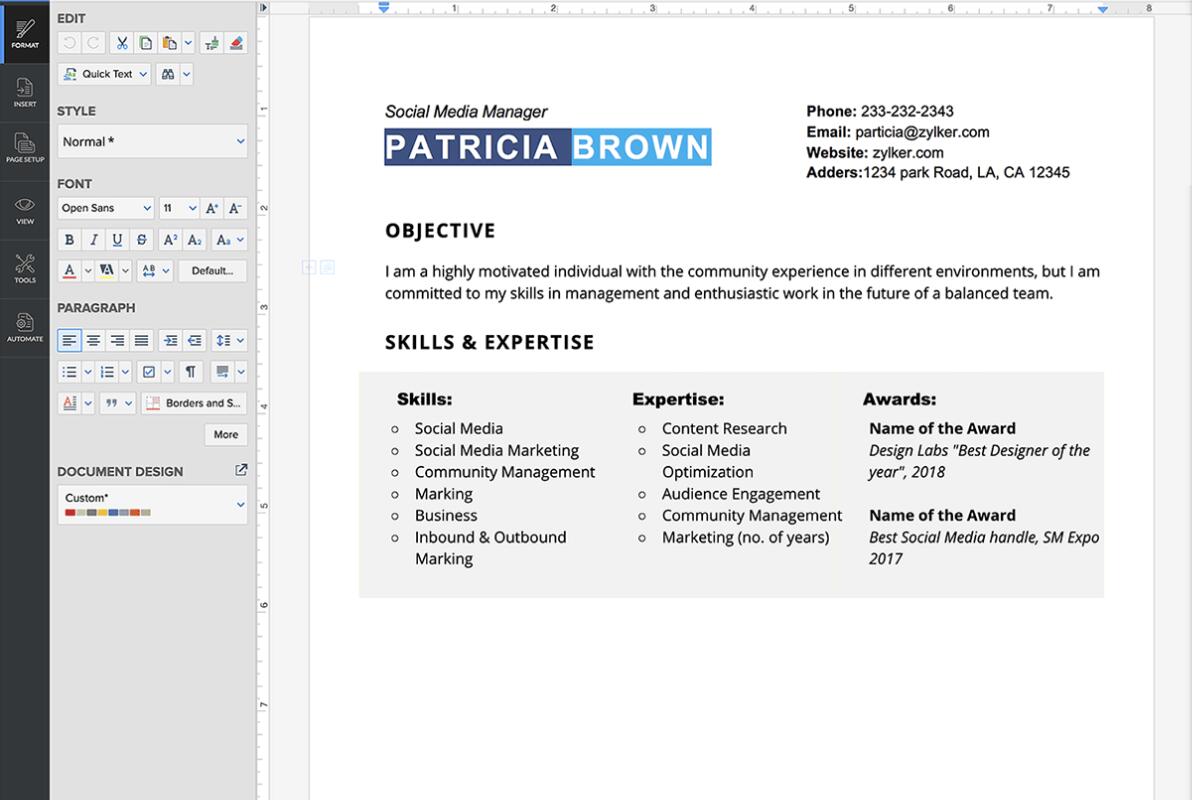Click the OBJECTIVE heading text
This screenshot has width=1192, height=800.
click(x=440, y=231)
